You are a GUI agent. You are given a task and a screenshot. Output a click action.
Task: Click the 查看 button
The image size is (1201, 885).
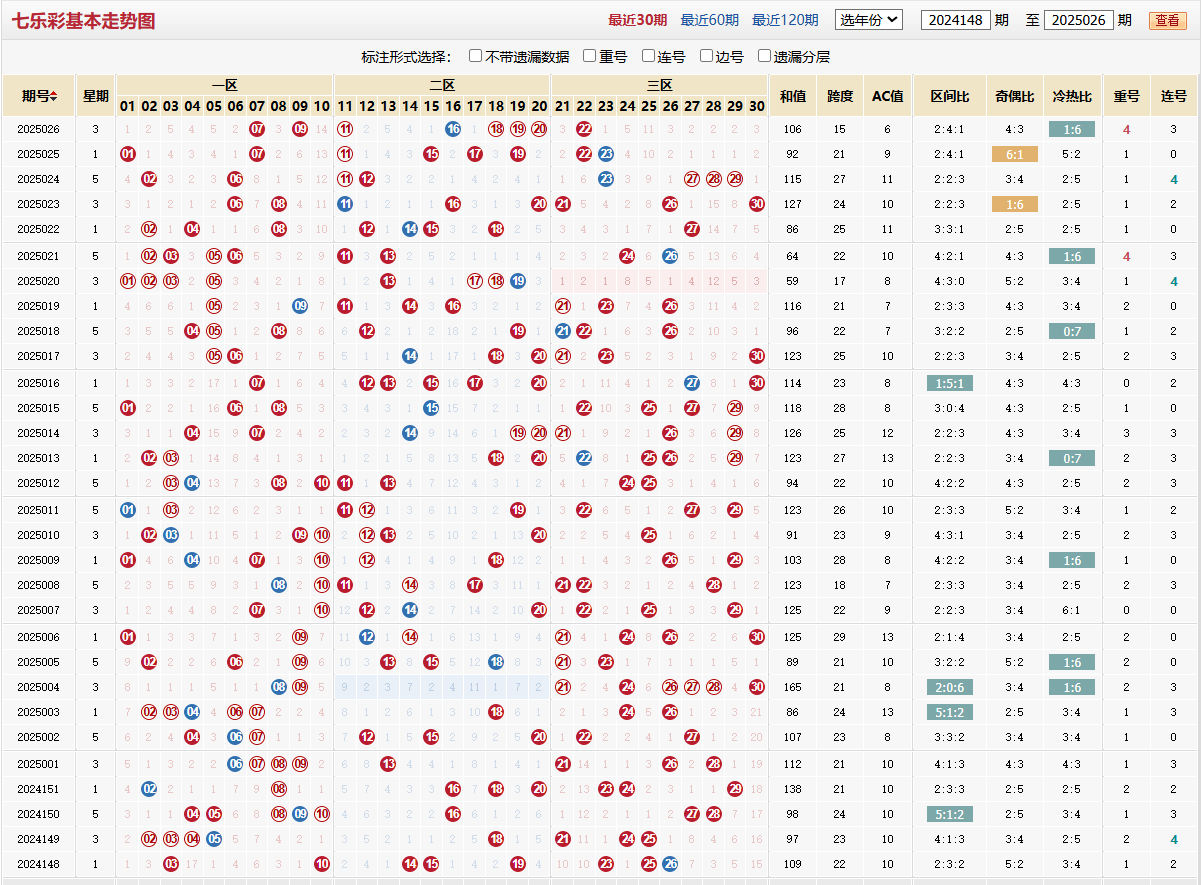pos(1167,20)
